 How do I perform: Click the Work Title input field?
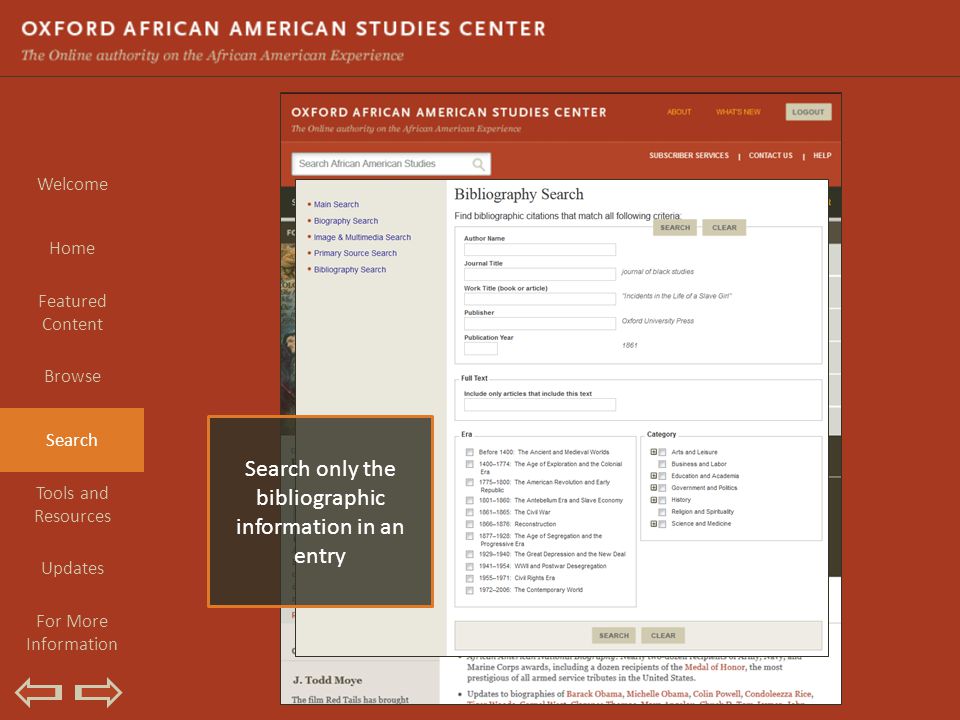(x=539, y=299)
